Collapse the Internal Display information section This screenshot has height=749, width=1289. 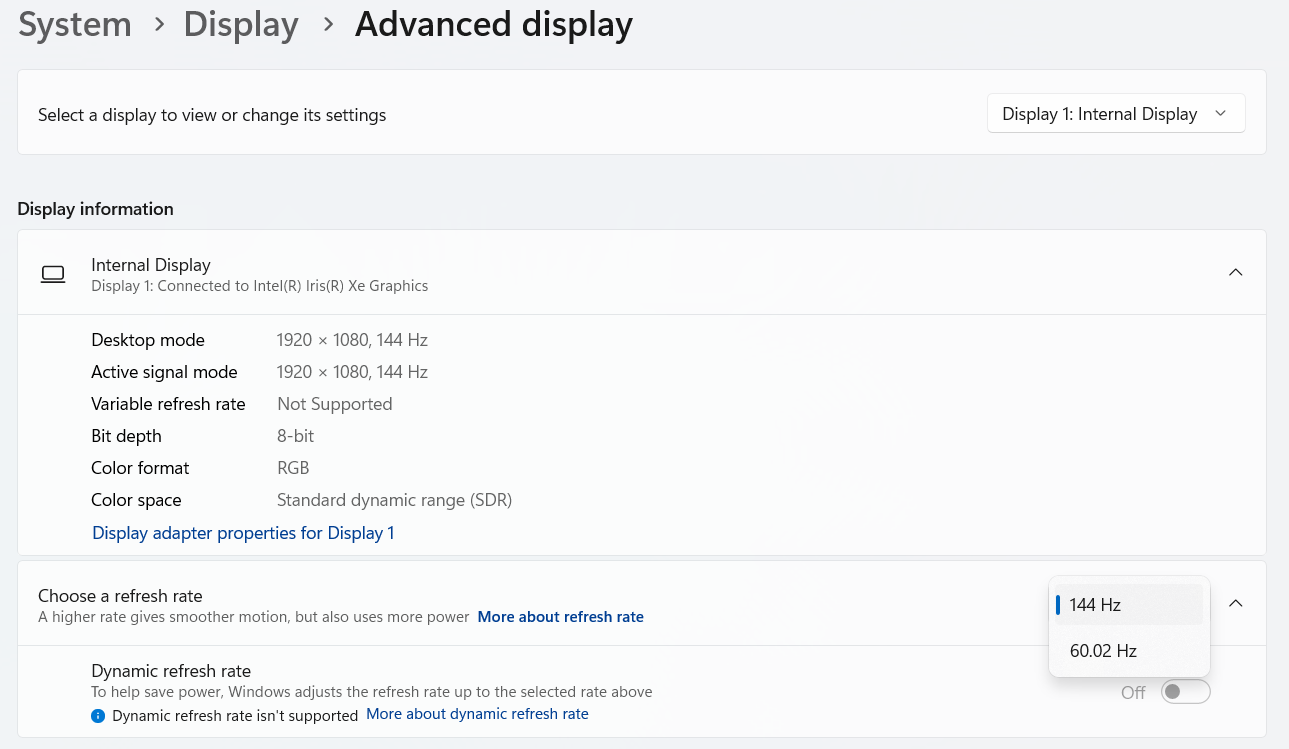1235,273
